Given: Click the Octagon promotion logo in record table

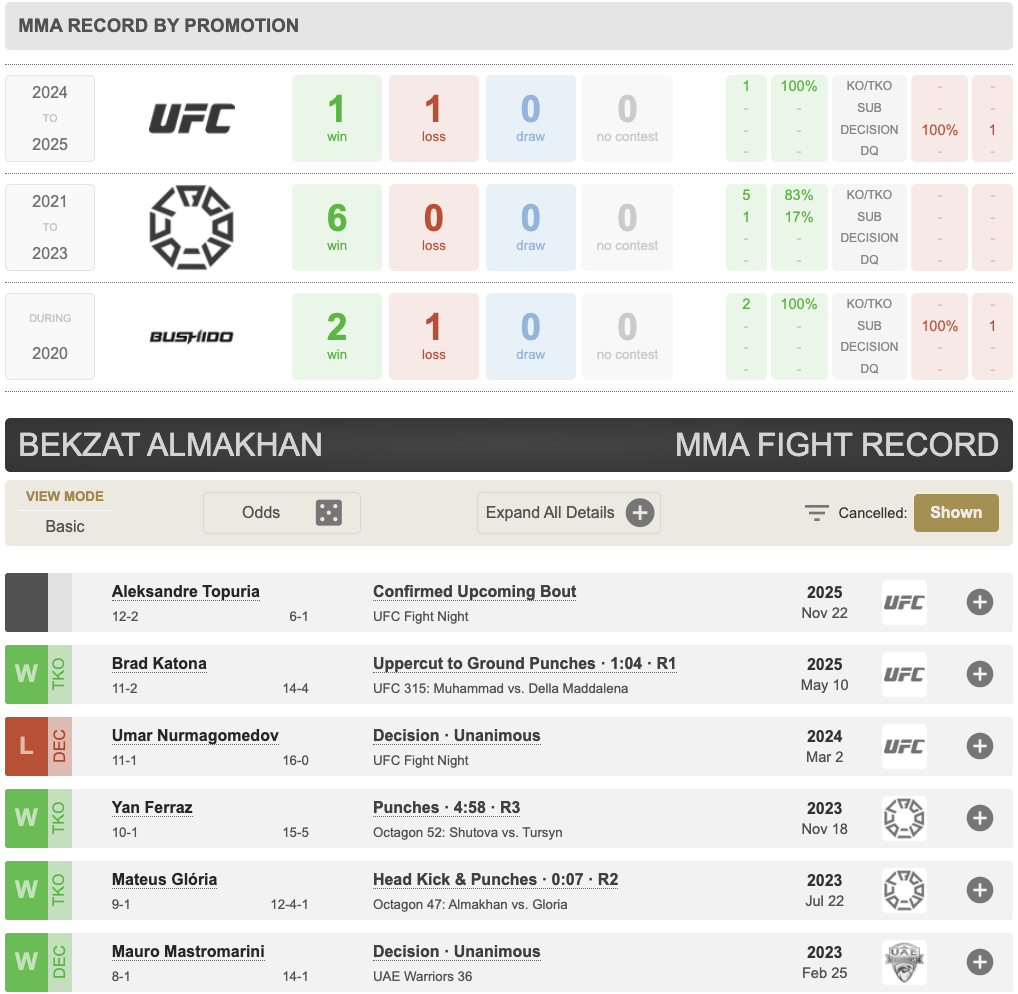Looking at the screenshot, I should pos(191,227).
